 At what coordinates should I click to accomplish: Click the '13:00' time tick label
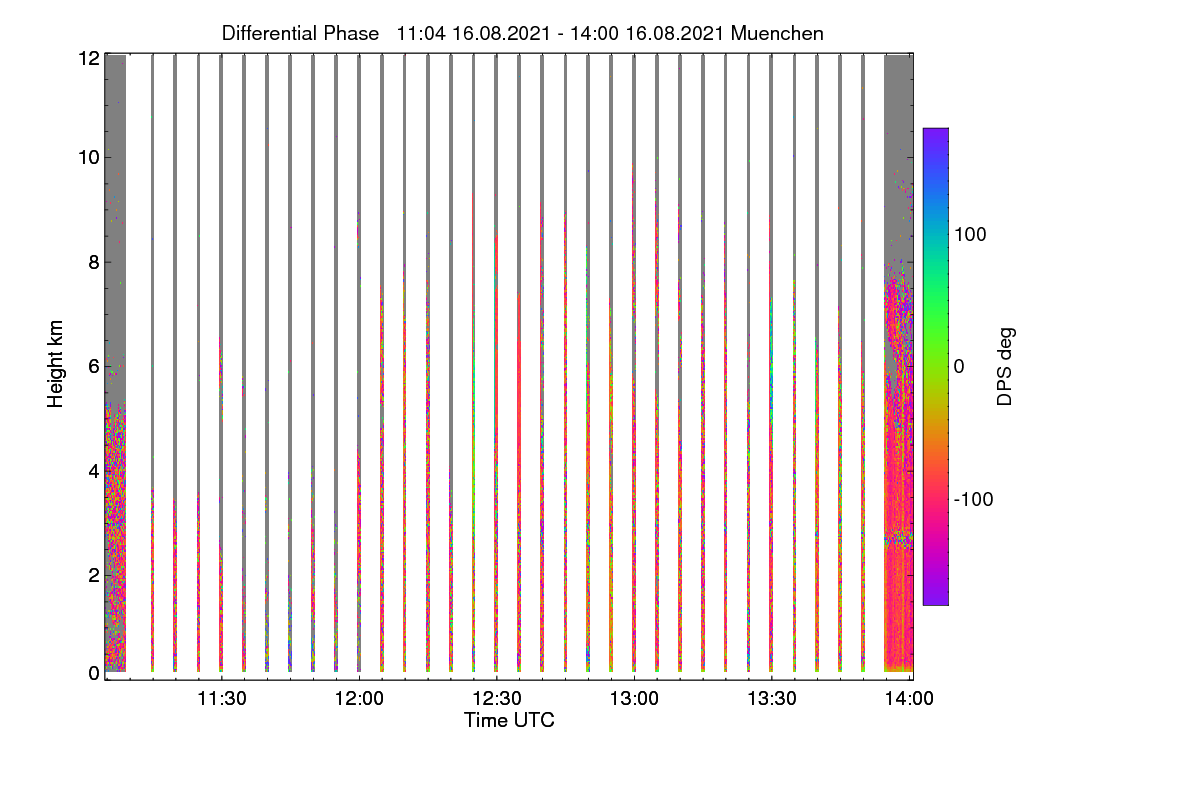[634, 699]
